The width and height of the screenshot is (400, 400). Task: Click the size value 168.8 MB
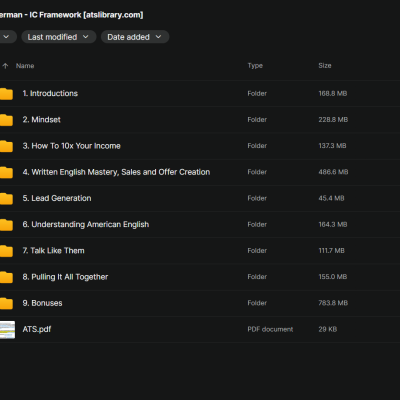click(x=333, y=93)
